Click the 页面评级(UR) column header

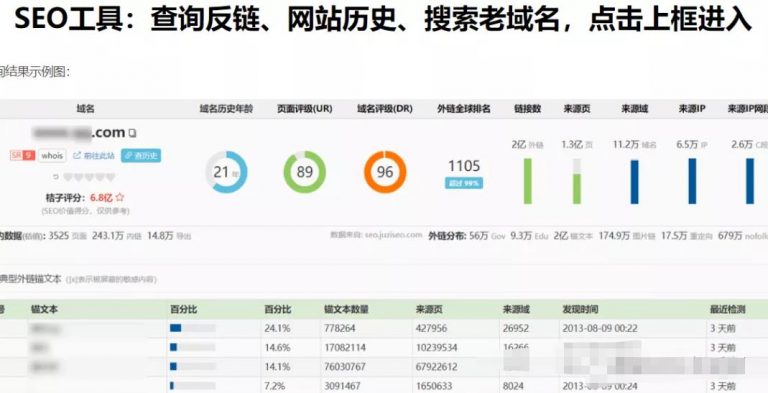(305, 109)
